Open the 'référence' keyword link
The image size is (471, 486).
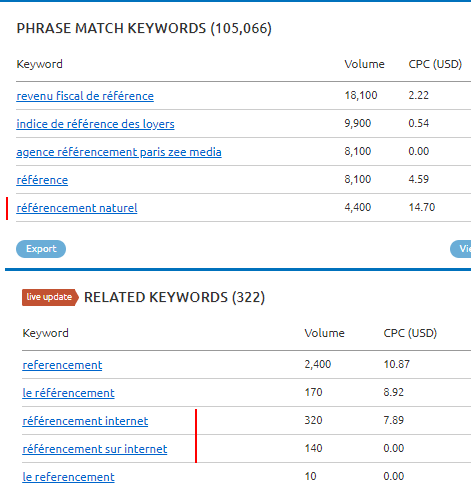pos(42,180)
